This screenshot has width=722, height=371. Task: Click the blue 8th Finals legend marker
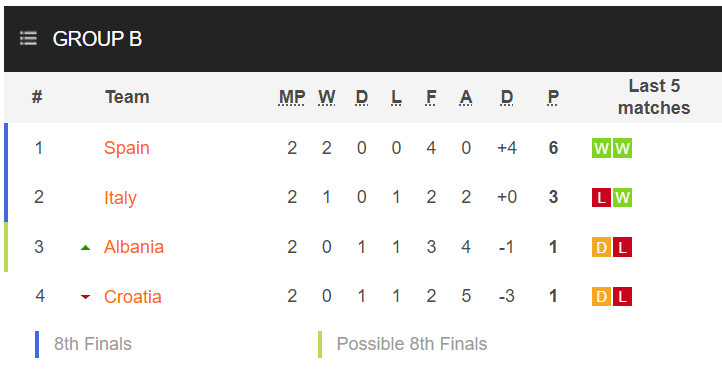[x=37, y=344]
